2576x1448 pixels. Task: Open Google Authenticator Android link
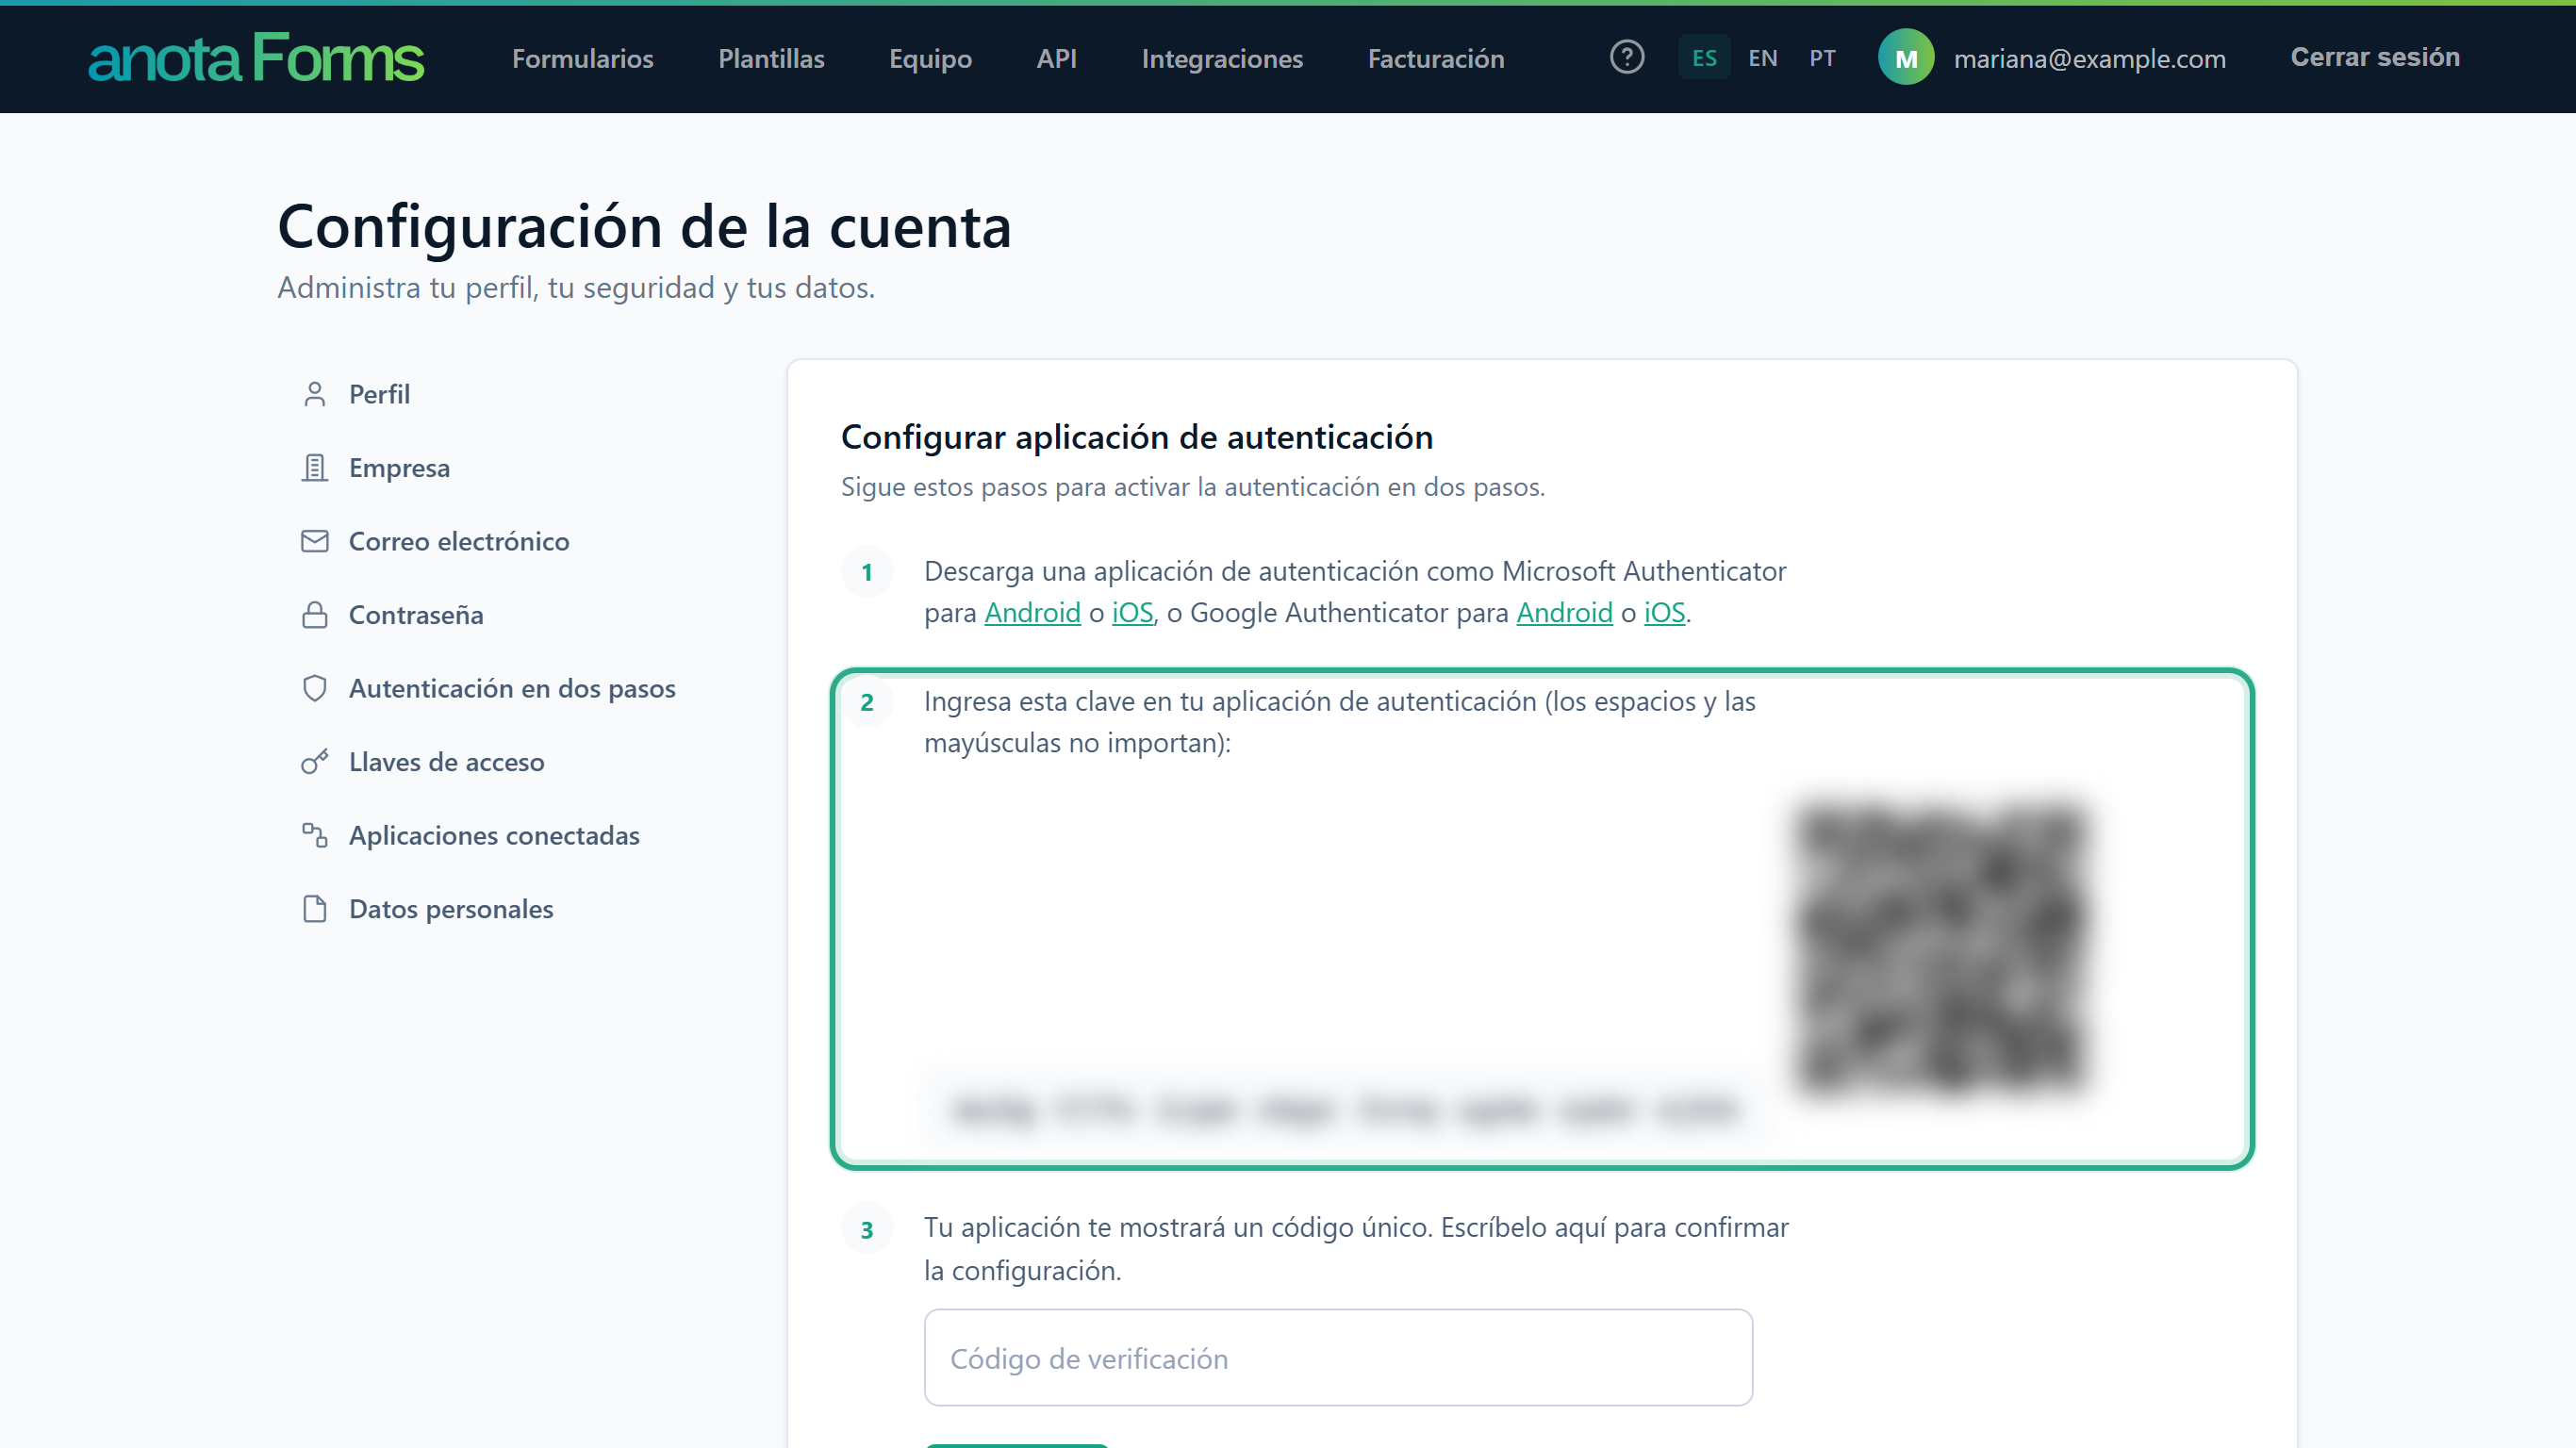point(1564,612)
